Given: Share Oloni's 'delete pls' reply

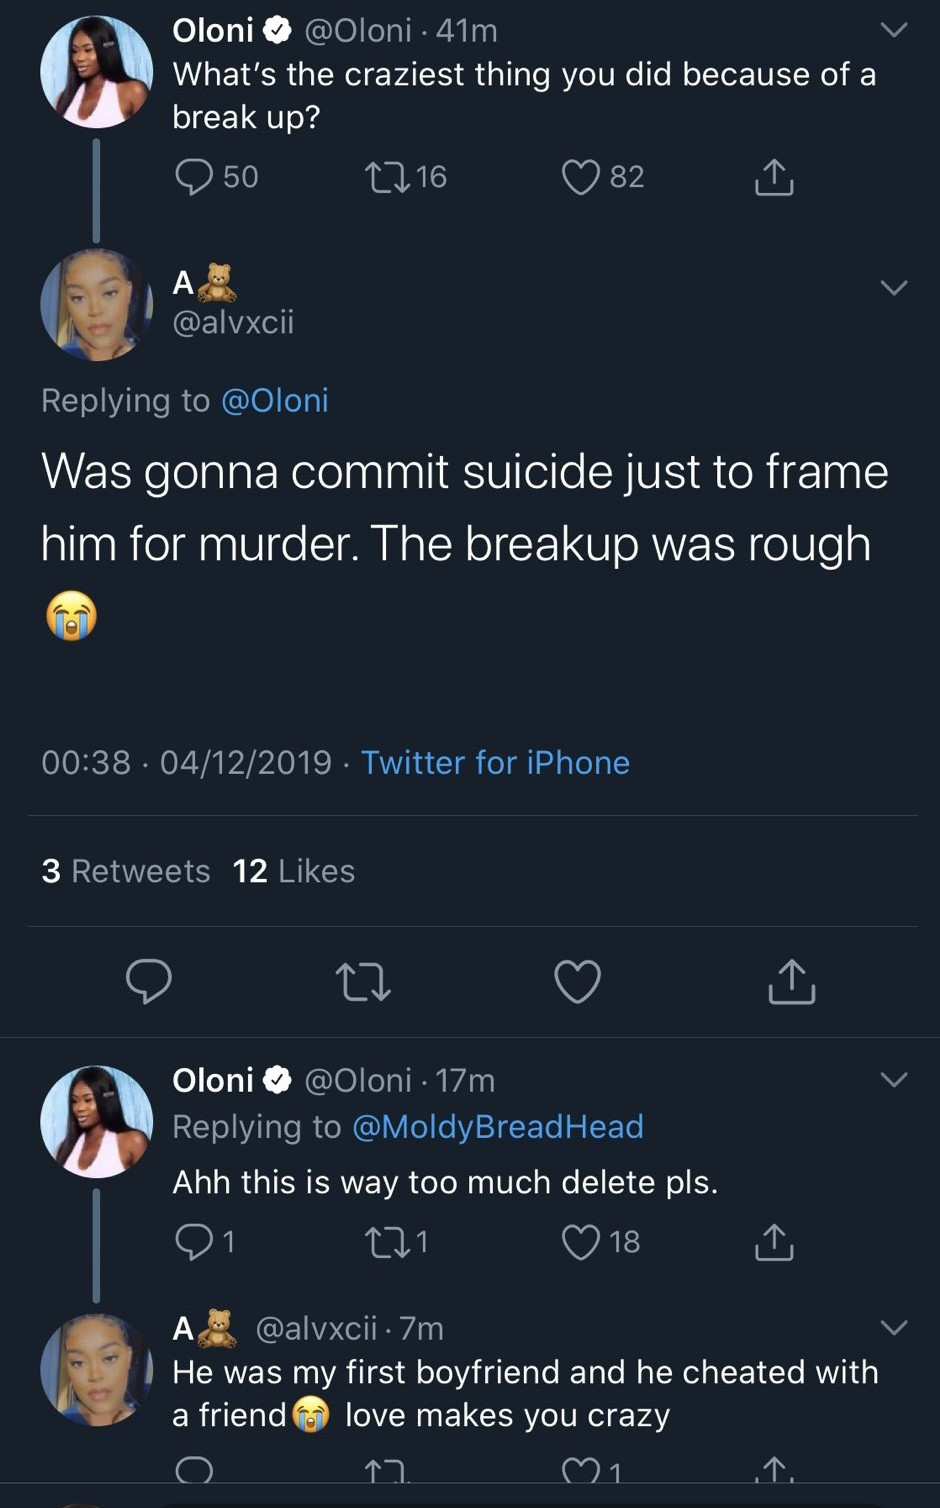Looking at the screenshot, I should [x=773, y=1242].
